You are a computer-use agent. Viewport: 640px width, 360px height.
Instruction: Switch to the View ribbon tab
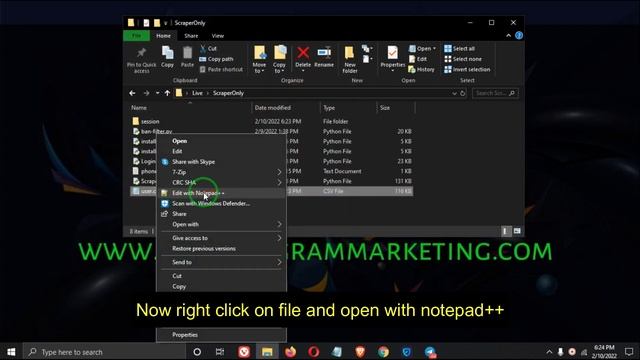(x=218, y=36)
